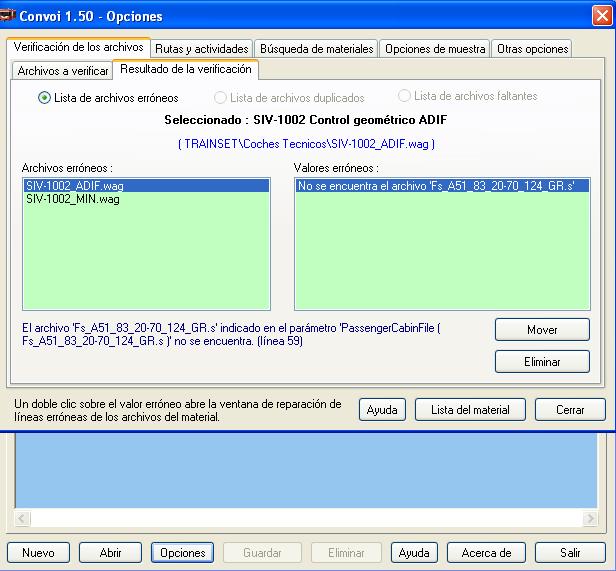The width and height of the screenshot is (616, 571).
Task: Open the 'Opciones de muestra' tab
Action: 435,48
